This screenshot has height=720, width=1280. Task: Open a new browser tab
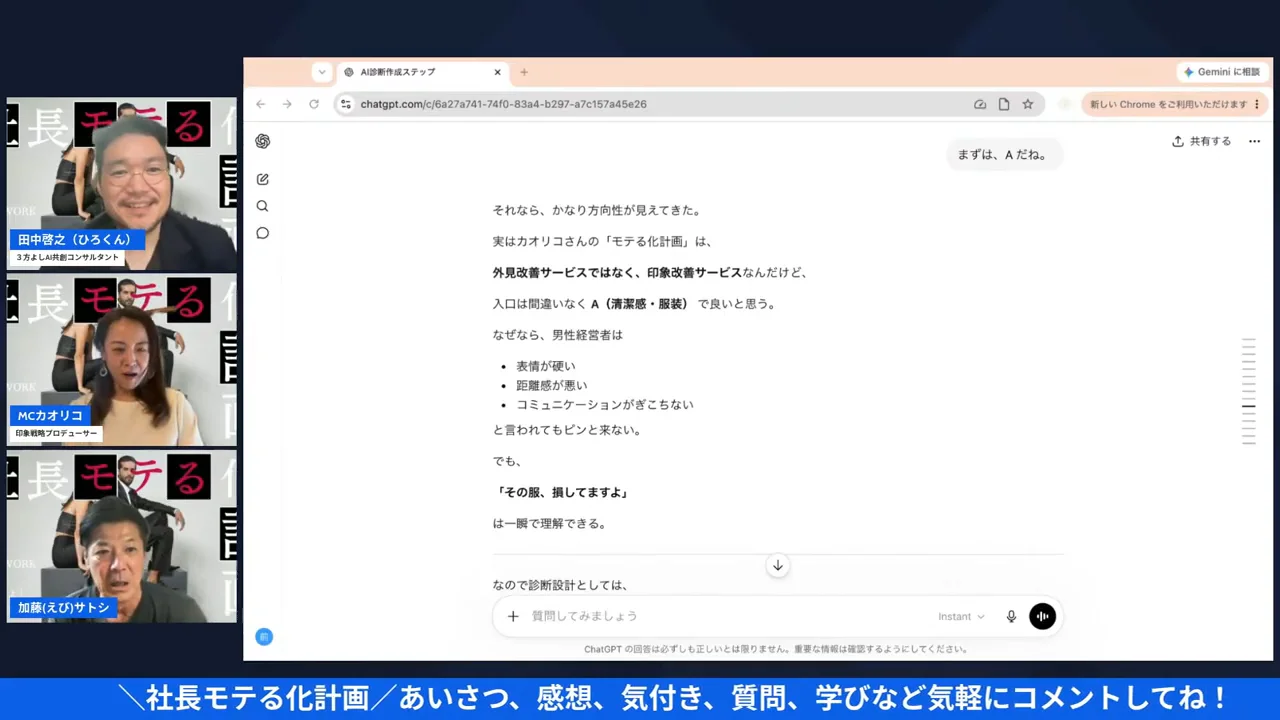pyautogui.click(x=523, y=72)
